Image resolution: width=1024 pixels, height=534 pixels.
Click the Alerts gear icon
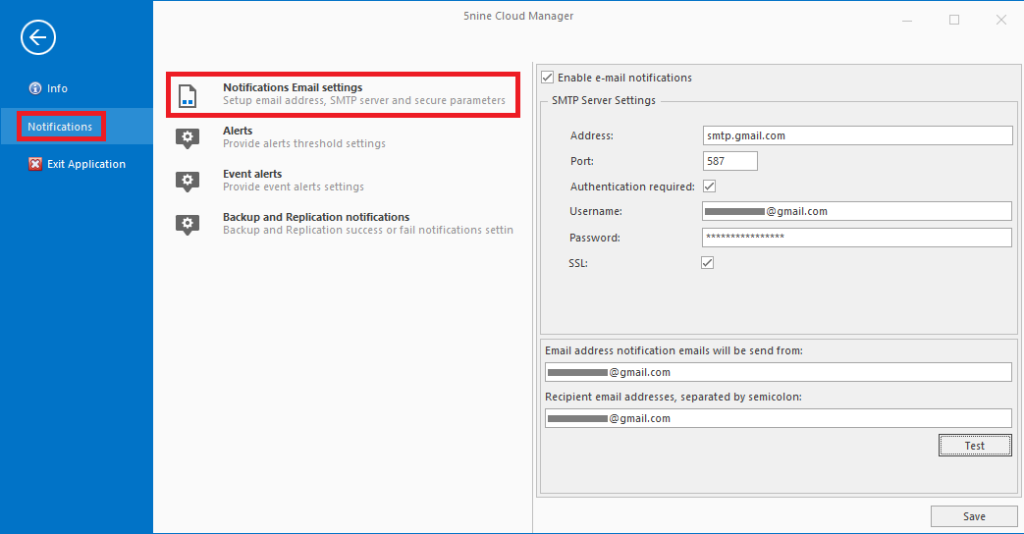(187, 138)
